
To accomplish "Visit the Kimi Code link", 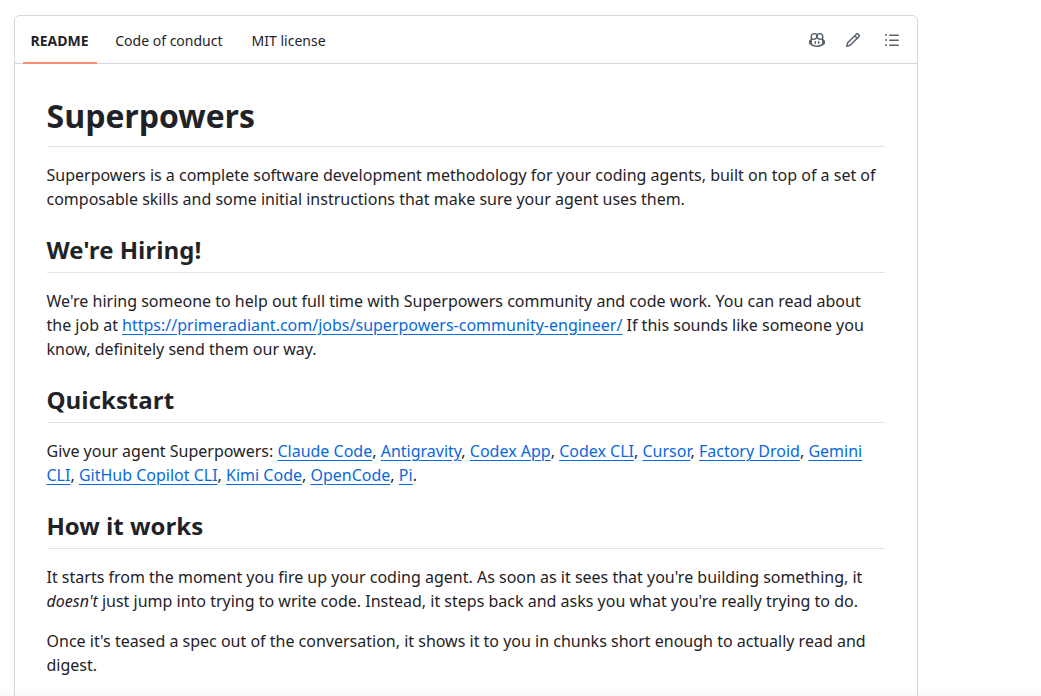I will click(264, 476).
